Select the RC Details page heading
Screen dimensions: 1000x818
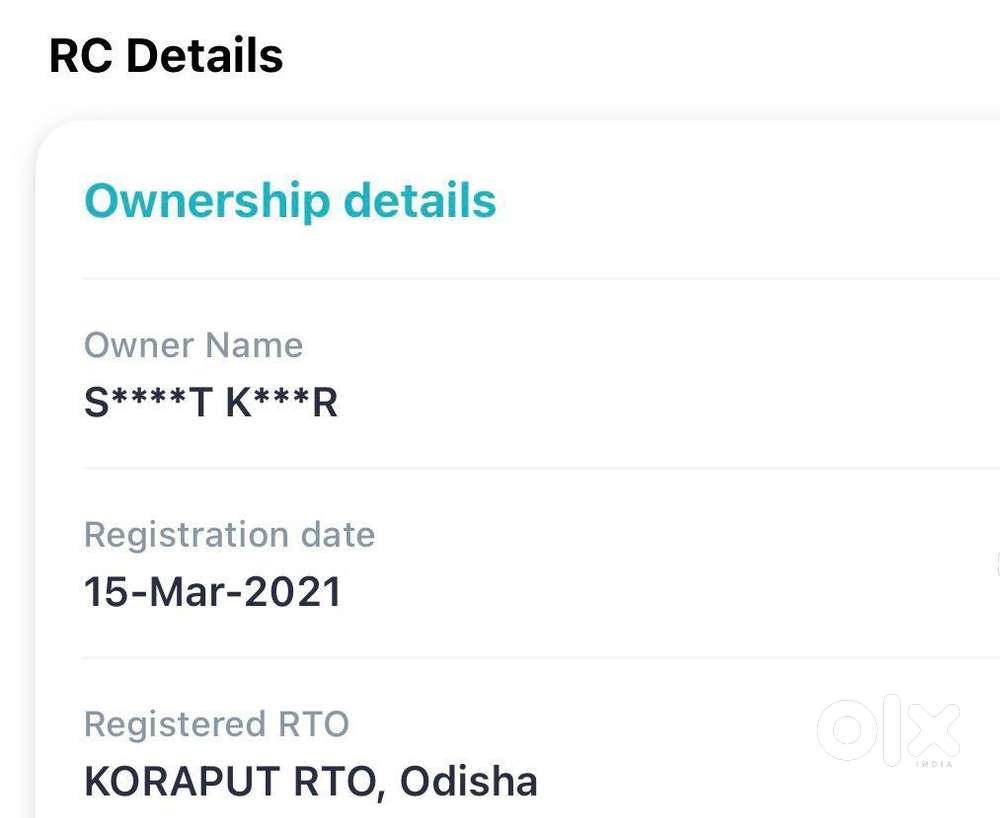coord(166,56)
